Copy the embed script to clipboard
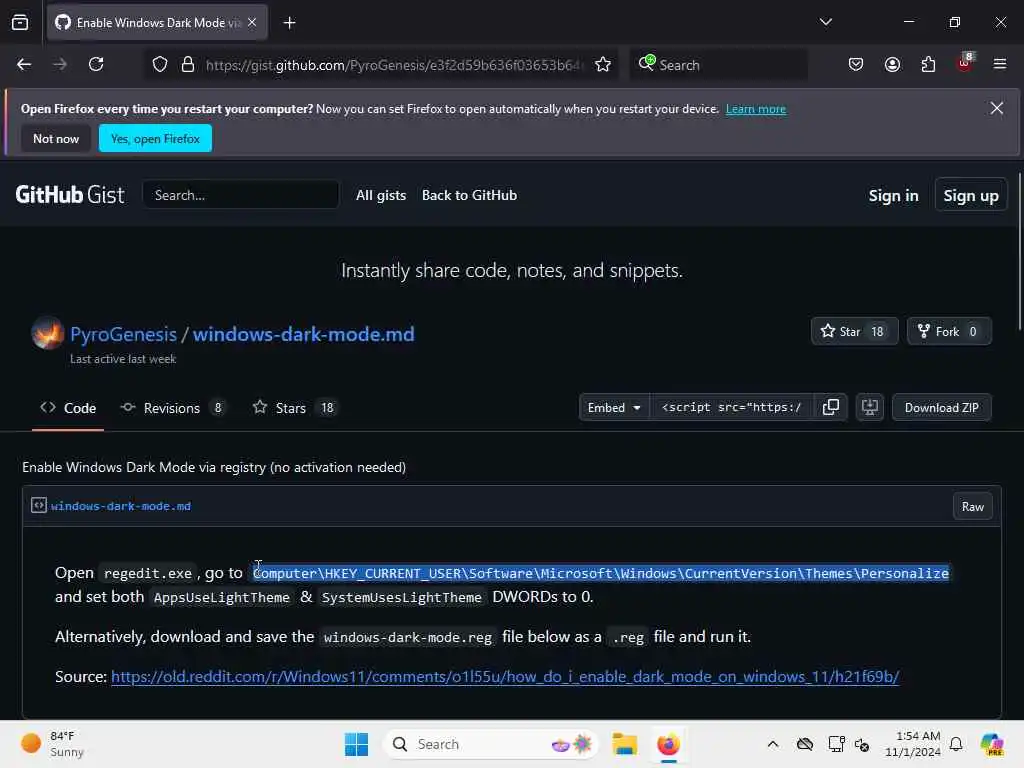 click(x=831, y=408)
